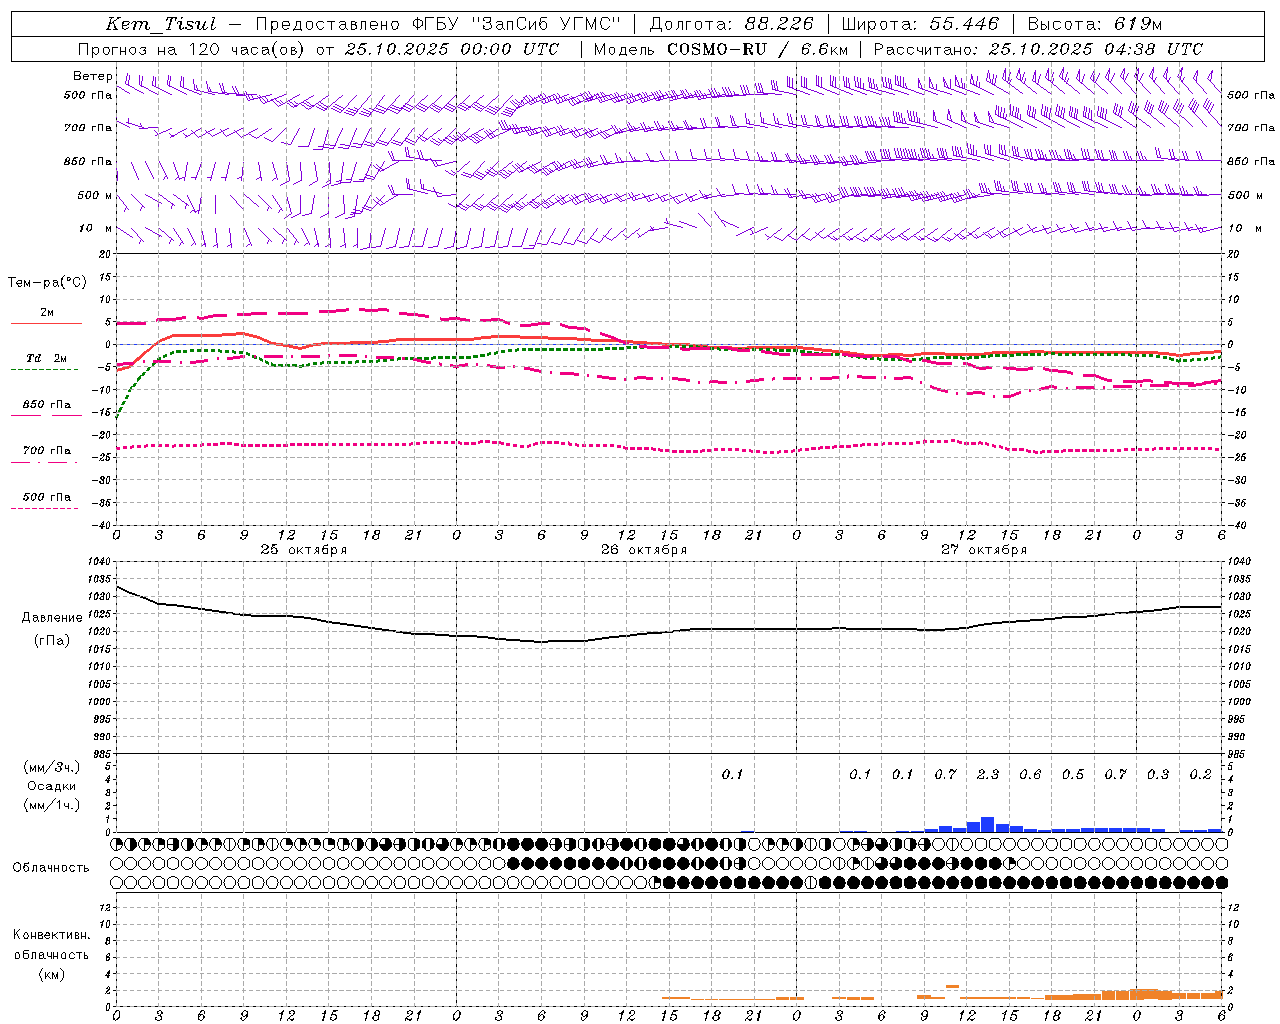Click the computed time 'Рассчитано: 25.10.2025 04:38 UTC'
Screen dimensions: 1280x1024
(1038, 49)
